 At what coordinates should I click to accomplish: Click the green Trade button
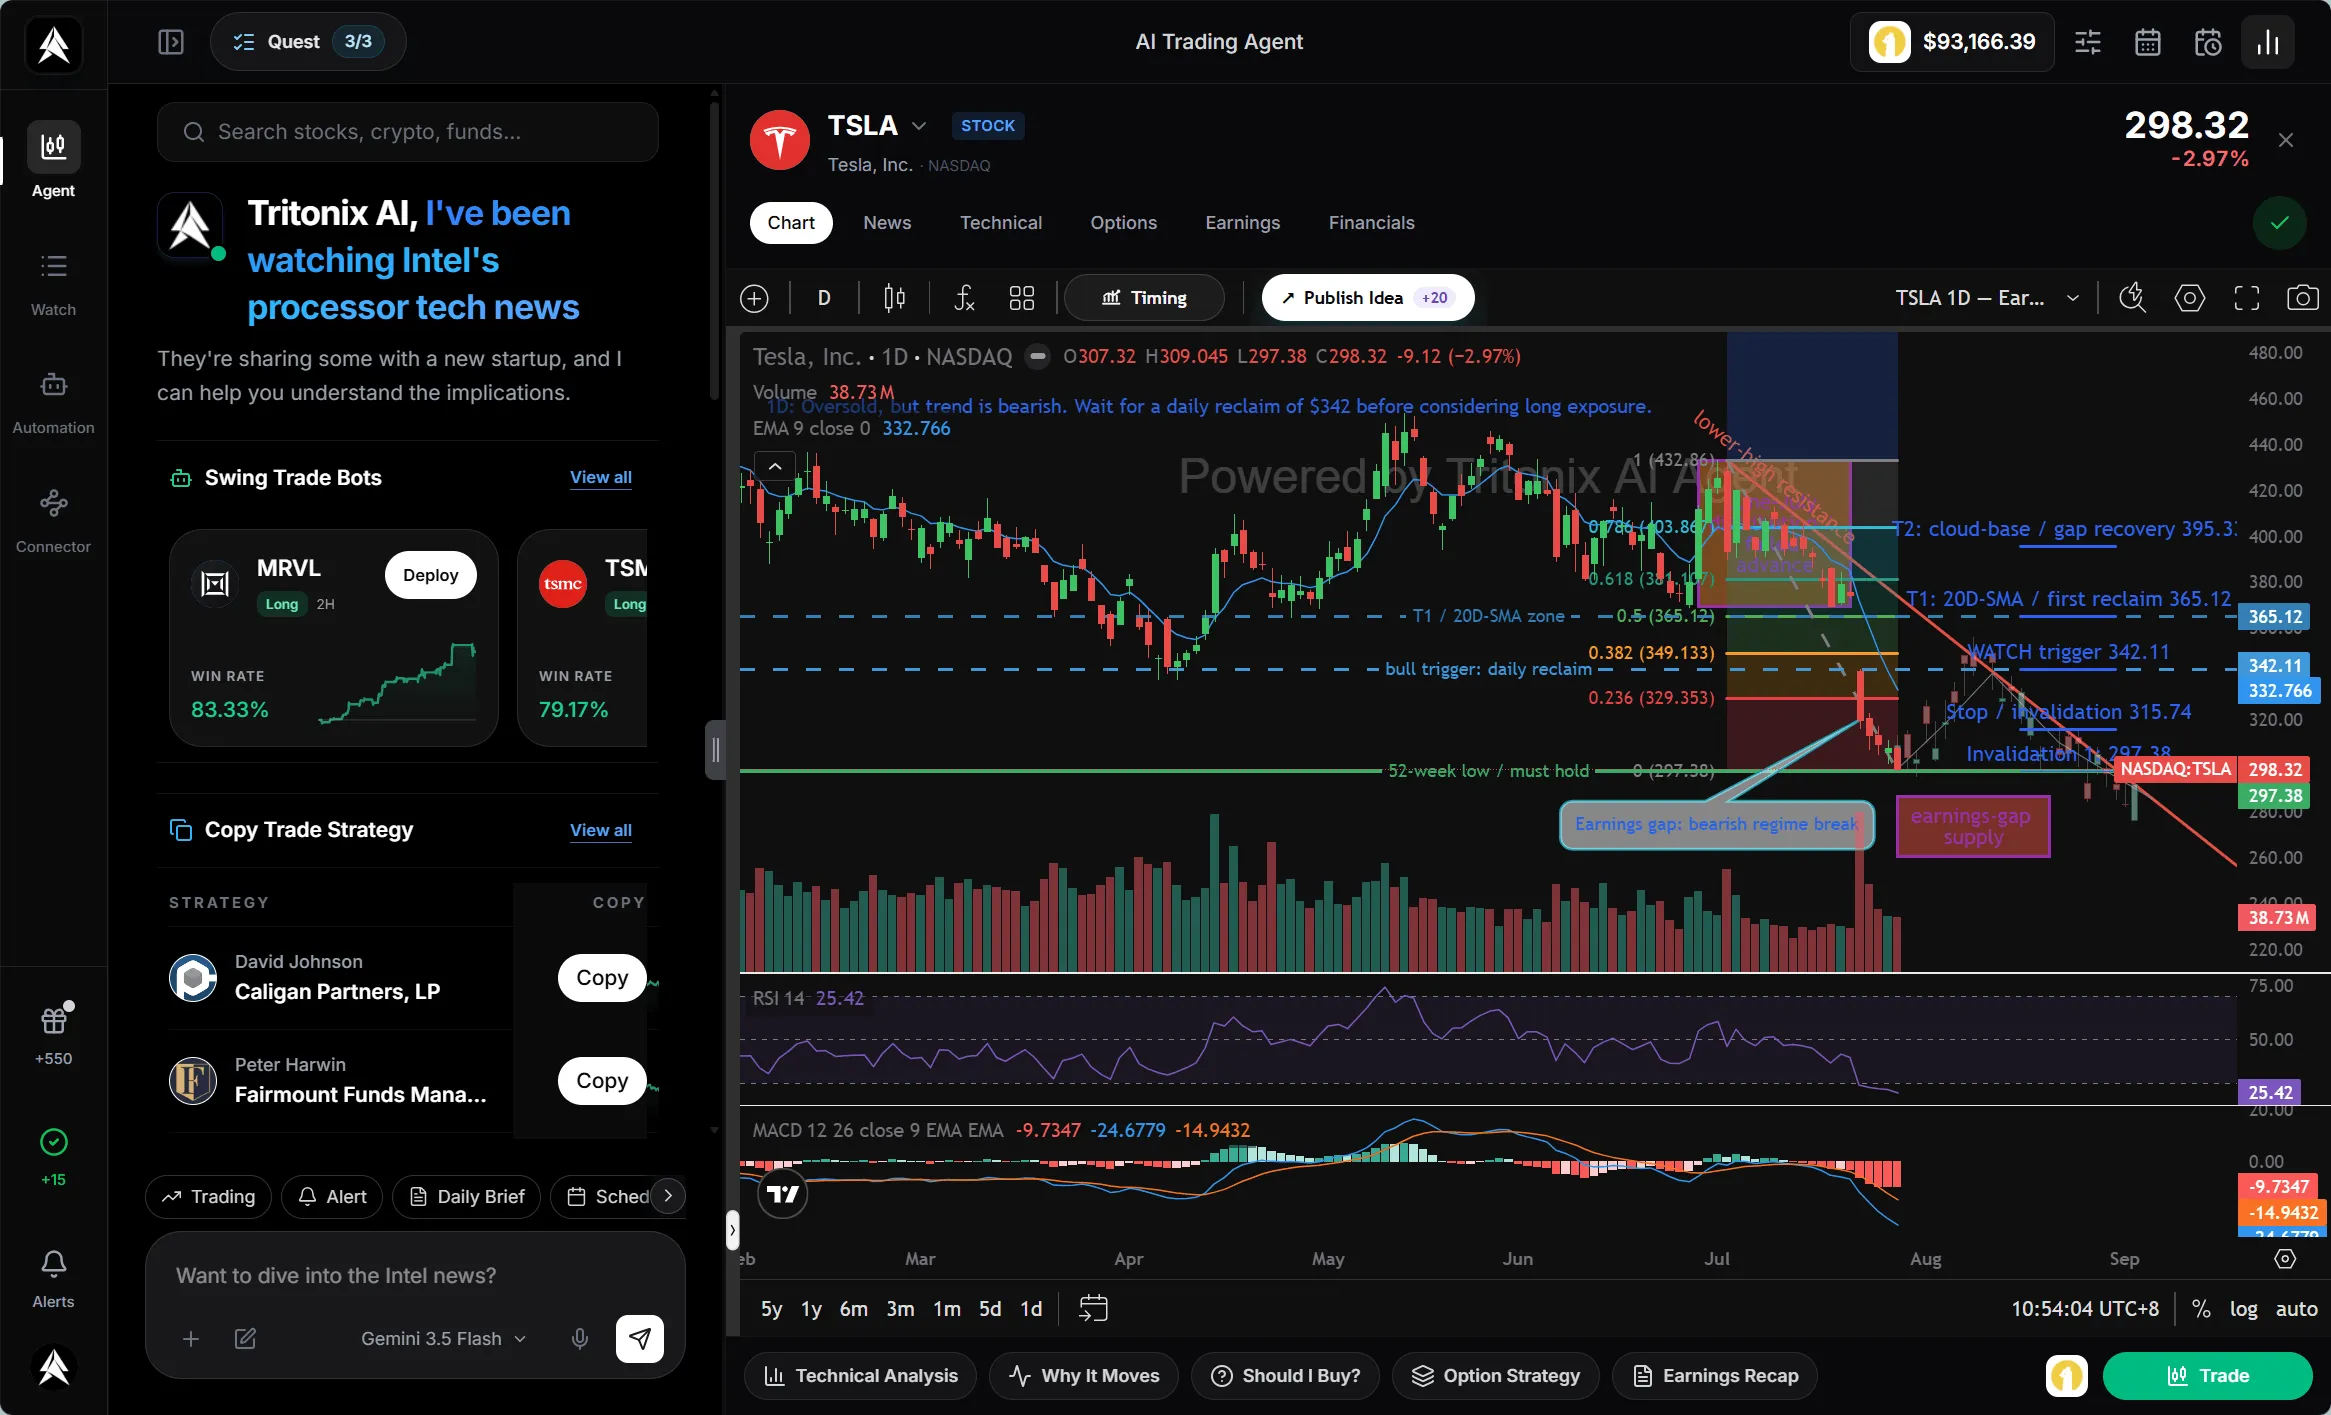[x=2207, y=1376]
